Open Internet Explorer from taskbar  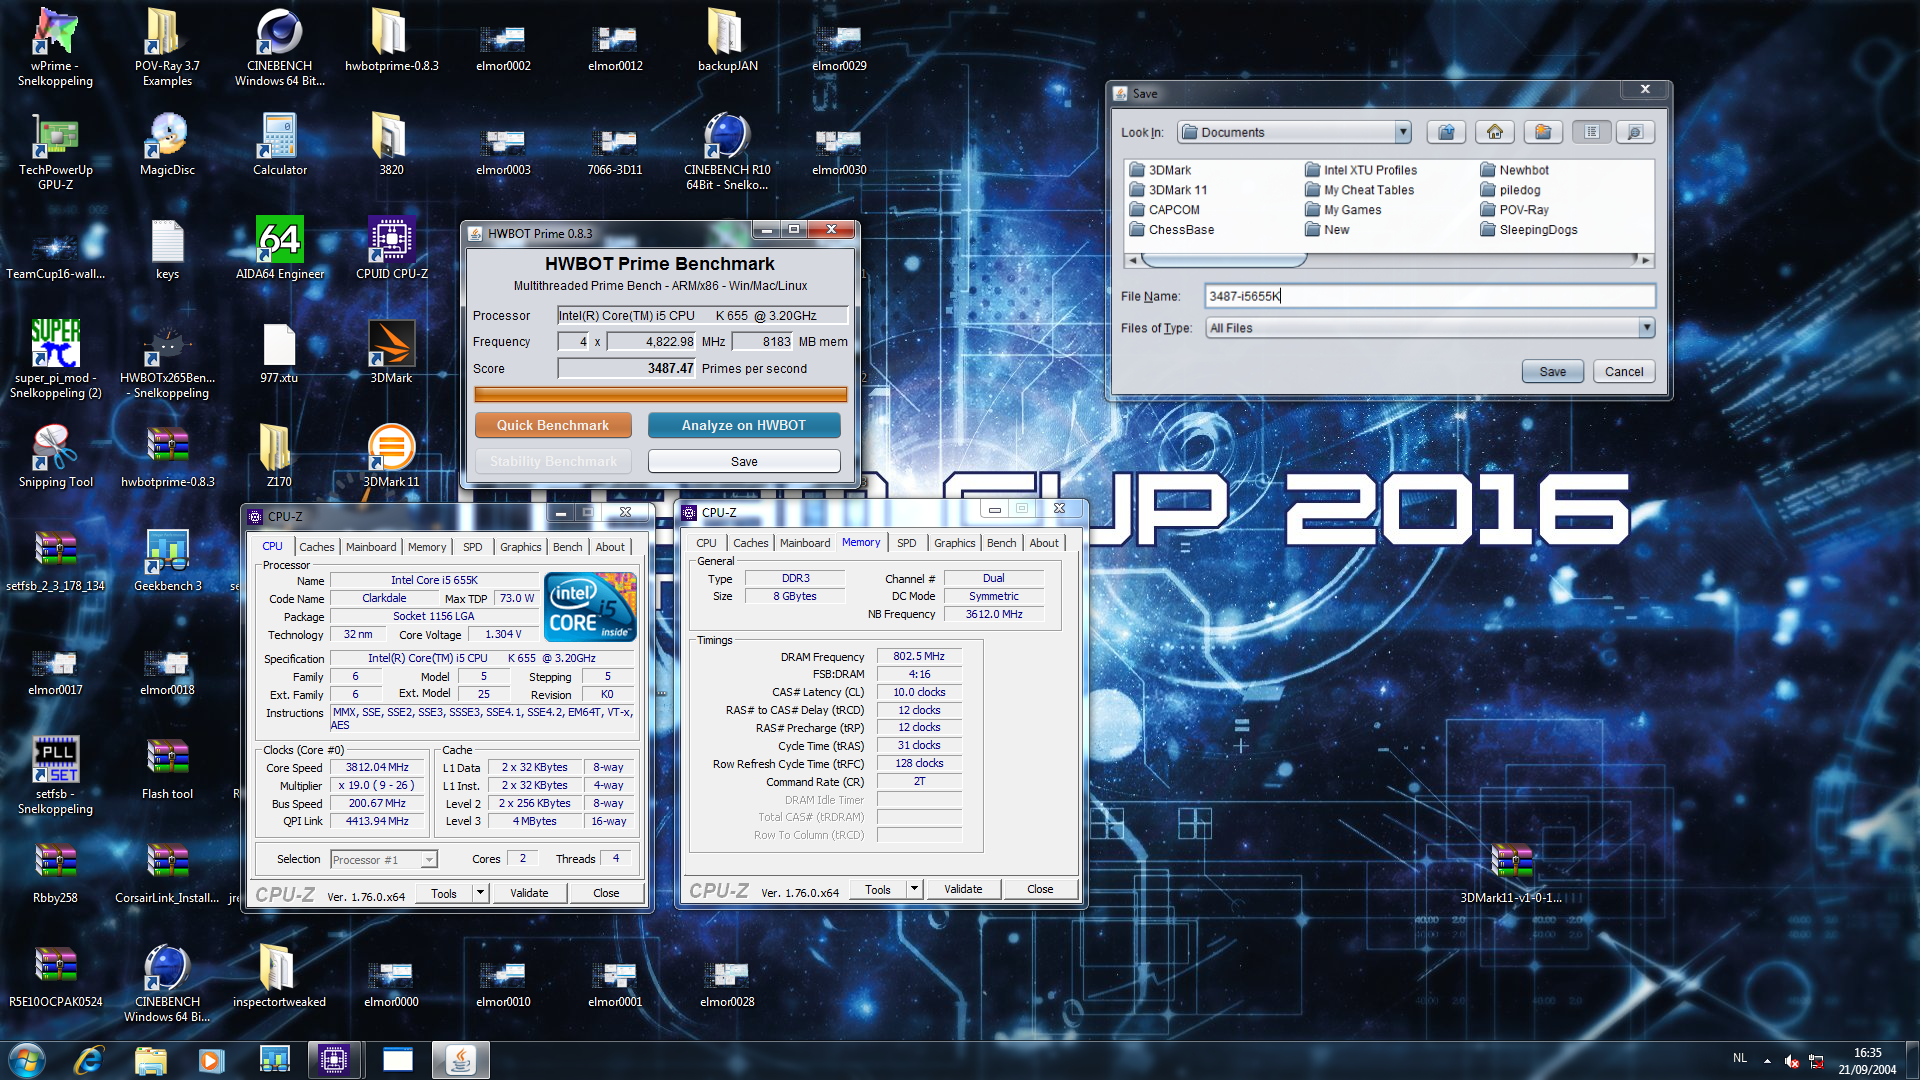pyautogui.click(x=89, y=1059)
